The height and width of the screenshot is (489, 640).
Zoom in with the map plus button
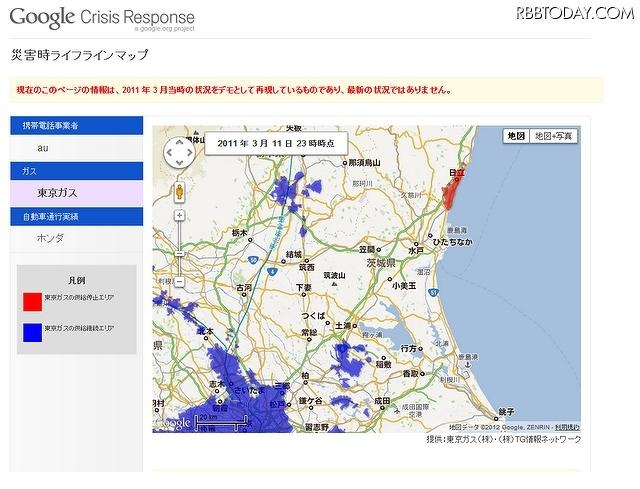[x=179, y=215]
